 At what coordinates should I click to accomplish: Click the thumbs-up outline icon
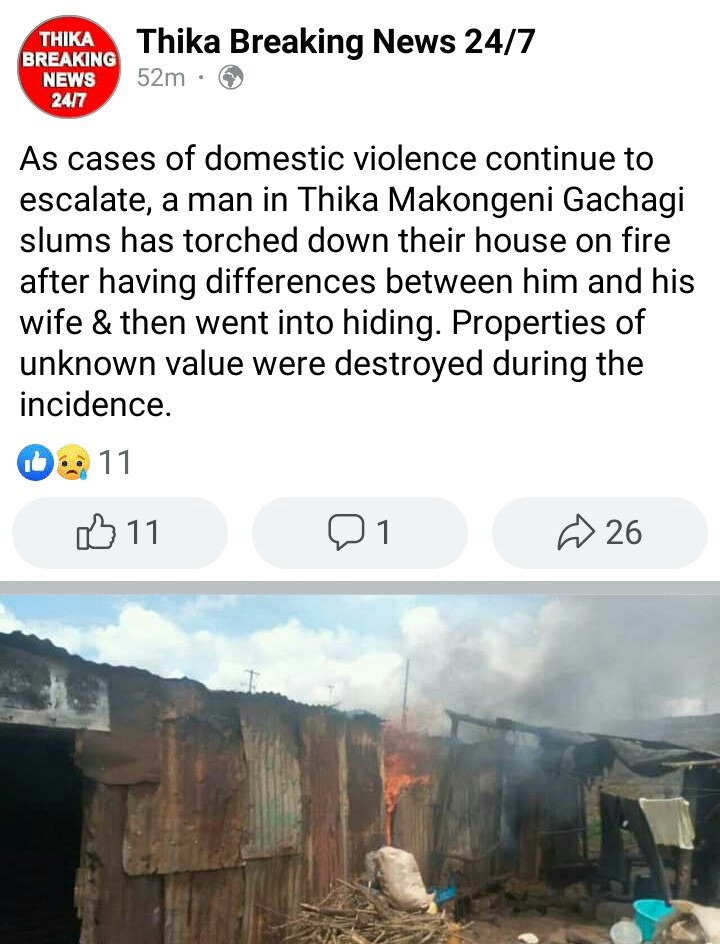[96, 532]
